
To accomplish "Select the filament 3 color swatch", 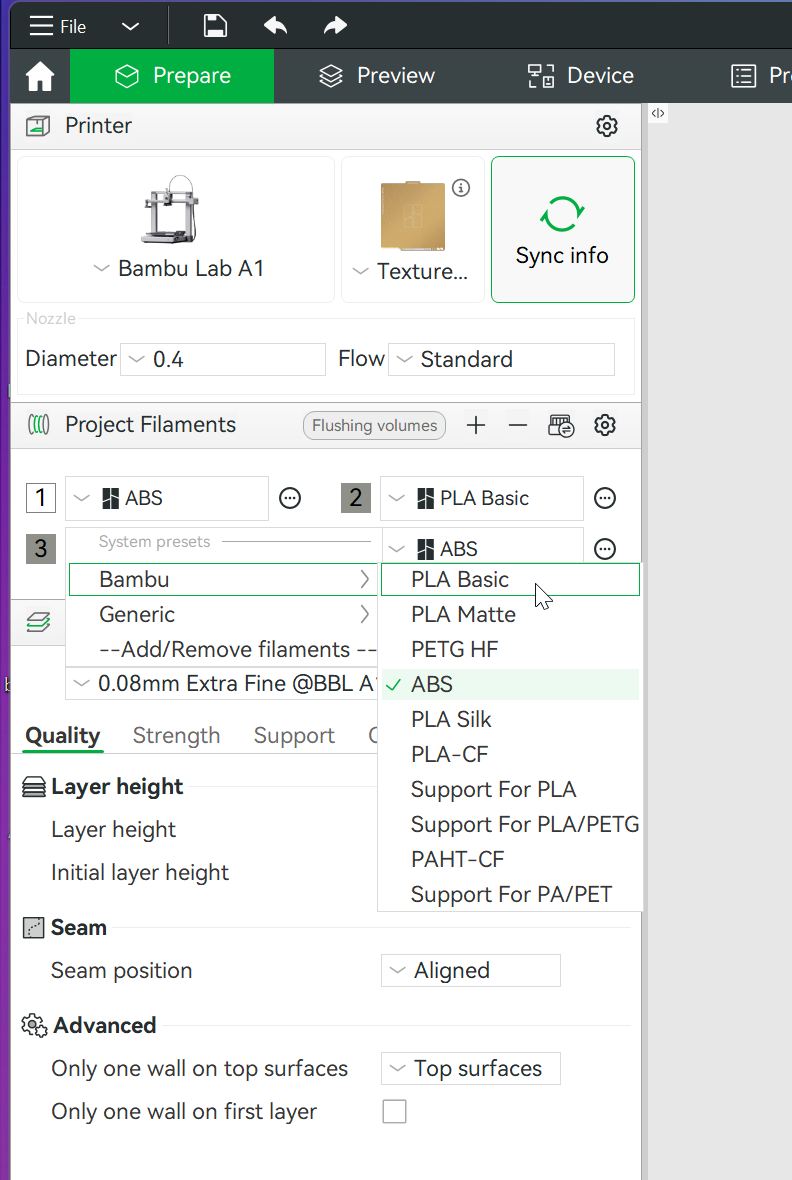I will pos(41,549).
